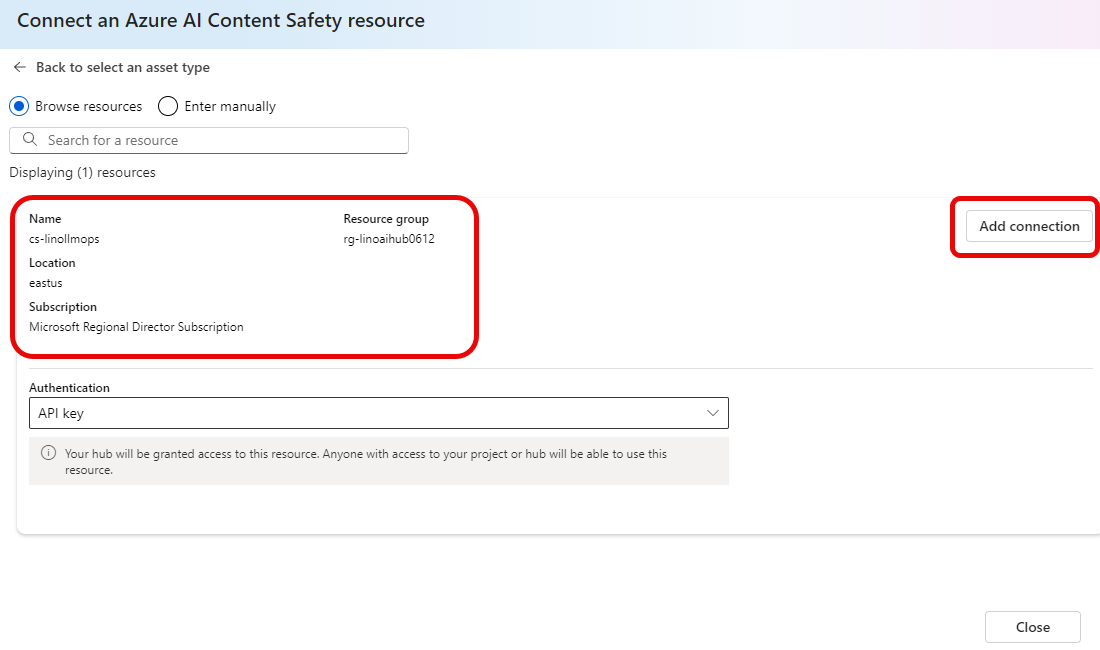Screen dimensions: 1100x650
Task: Click the search magnifier icon
Action: pos(28,140)
